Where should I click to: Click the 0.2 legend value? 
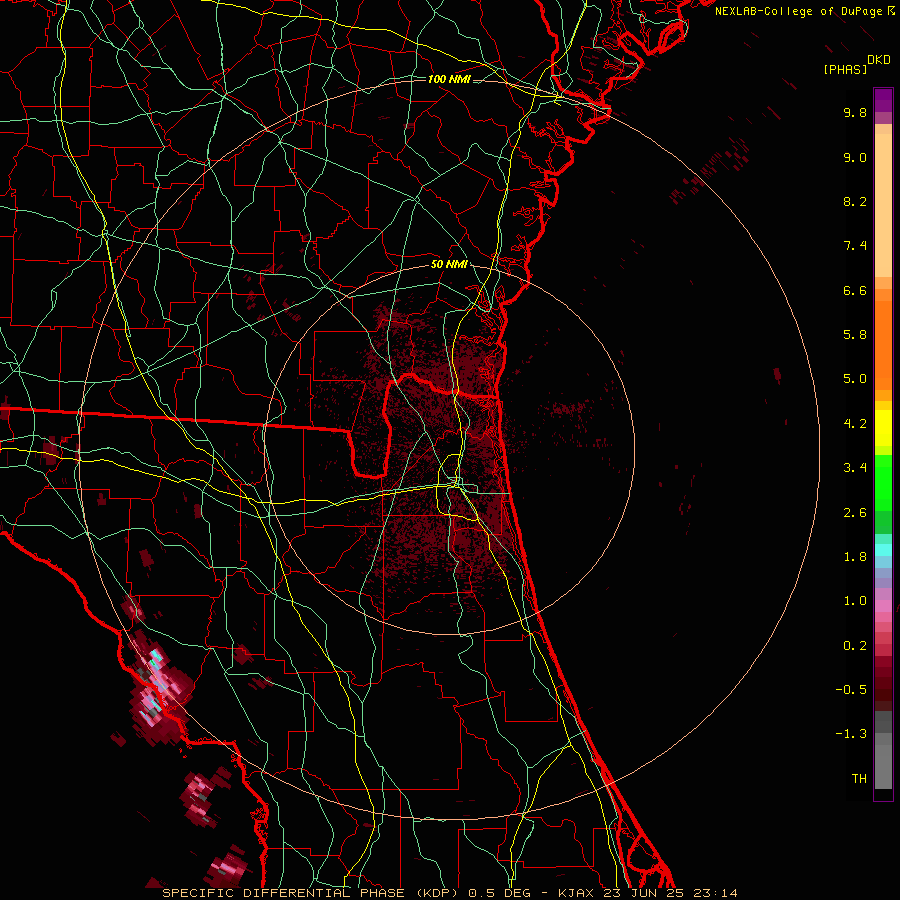click(x=855, y=646)
